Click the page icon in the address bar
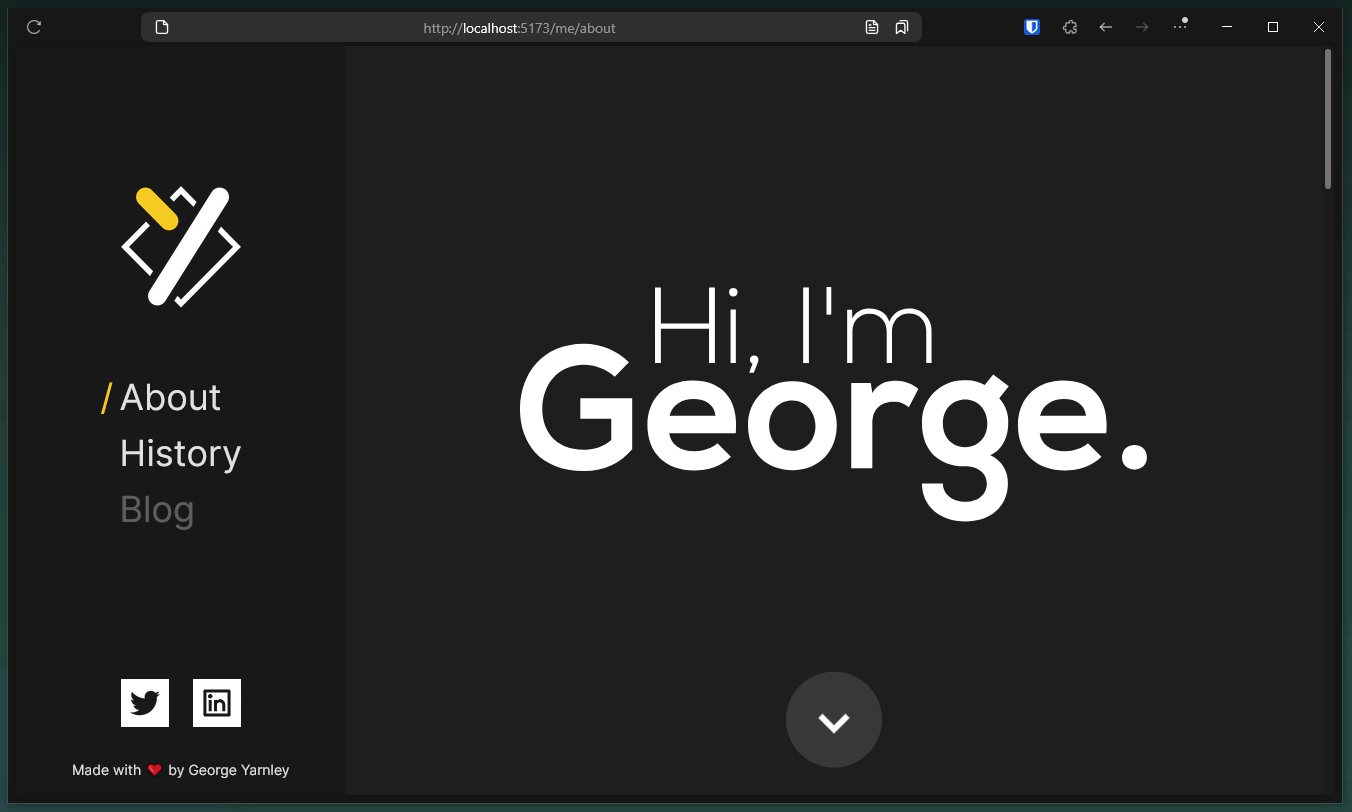The image size is (1352, 812). pyautogui.click(x=161, y=27)
